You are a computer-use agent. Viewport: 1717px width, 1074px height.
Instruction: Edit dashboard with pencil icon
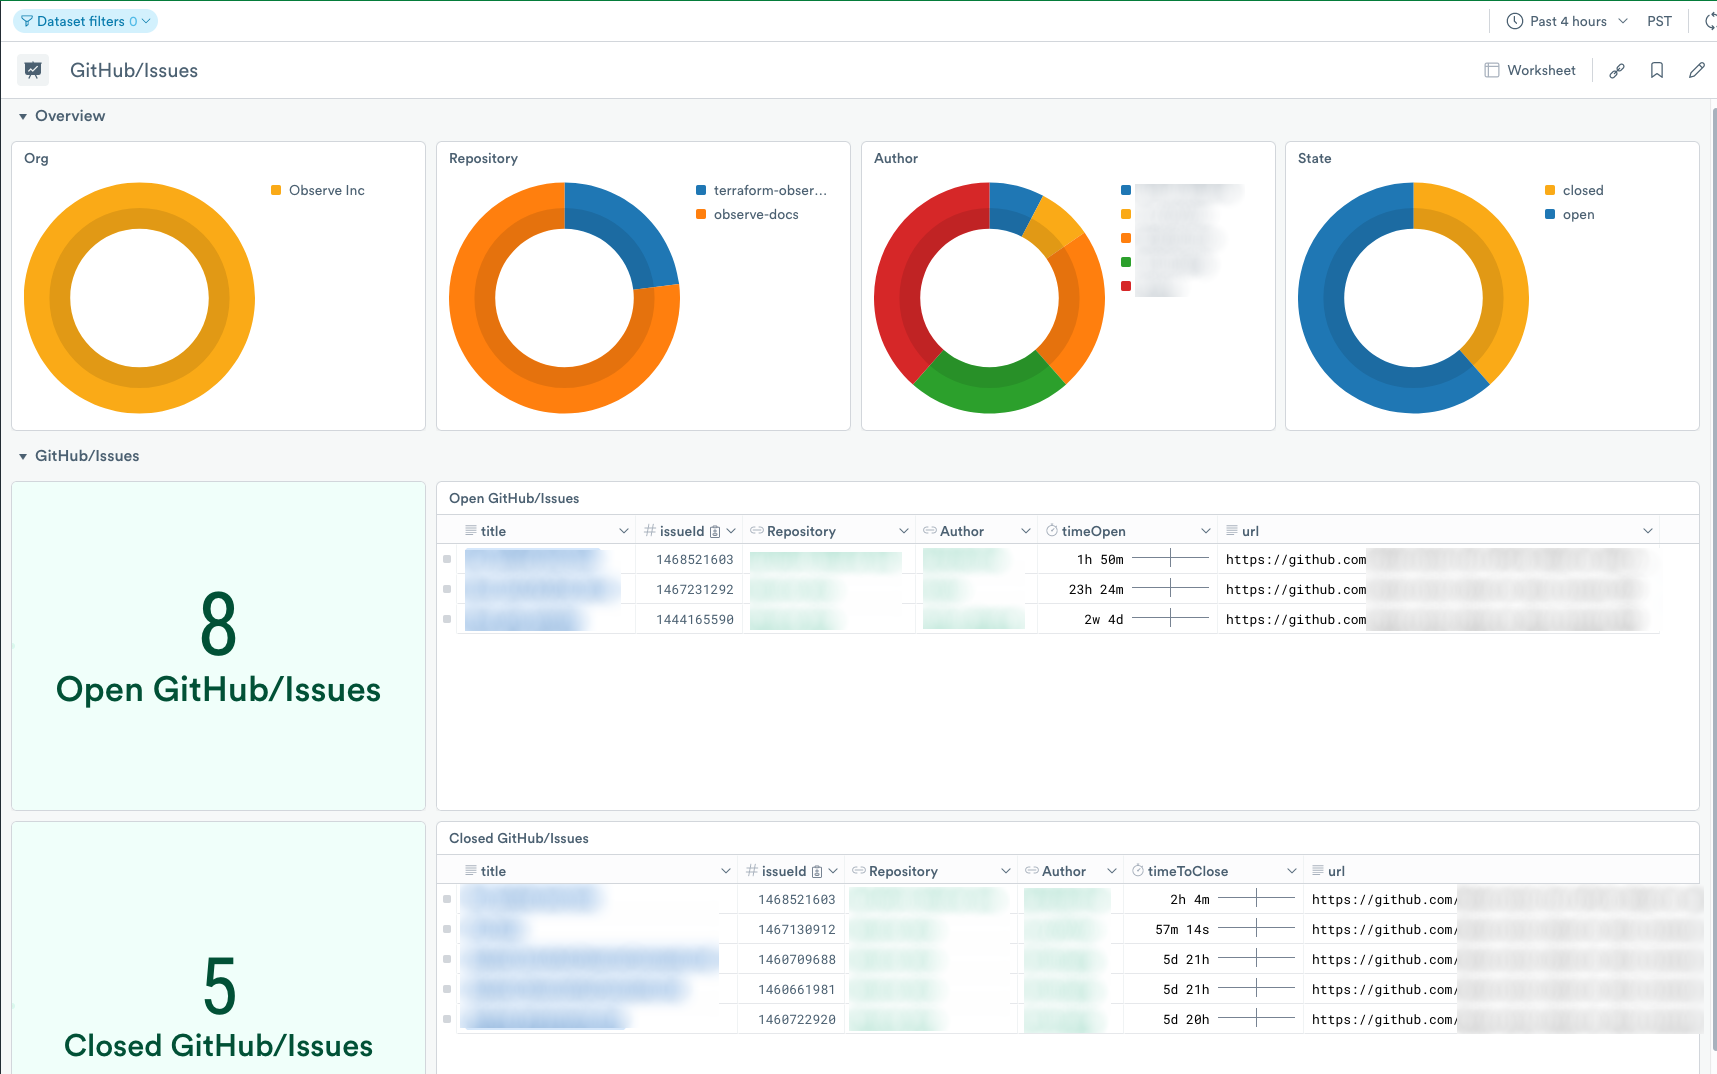click(x=1697, y=70)
